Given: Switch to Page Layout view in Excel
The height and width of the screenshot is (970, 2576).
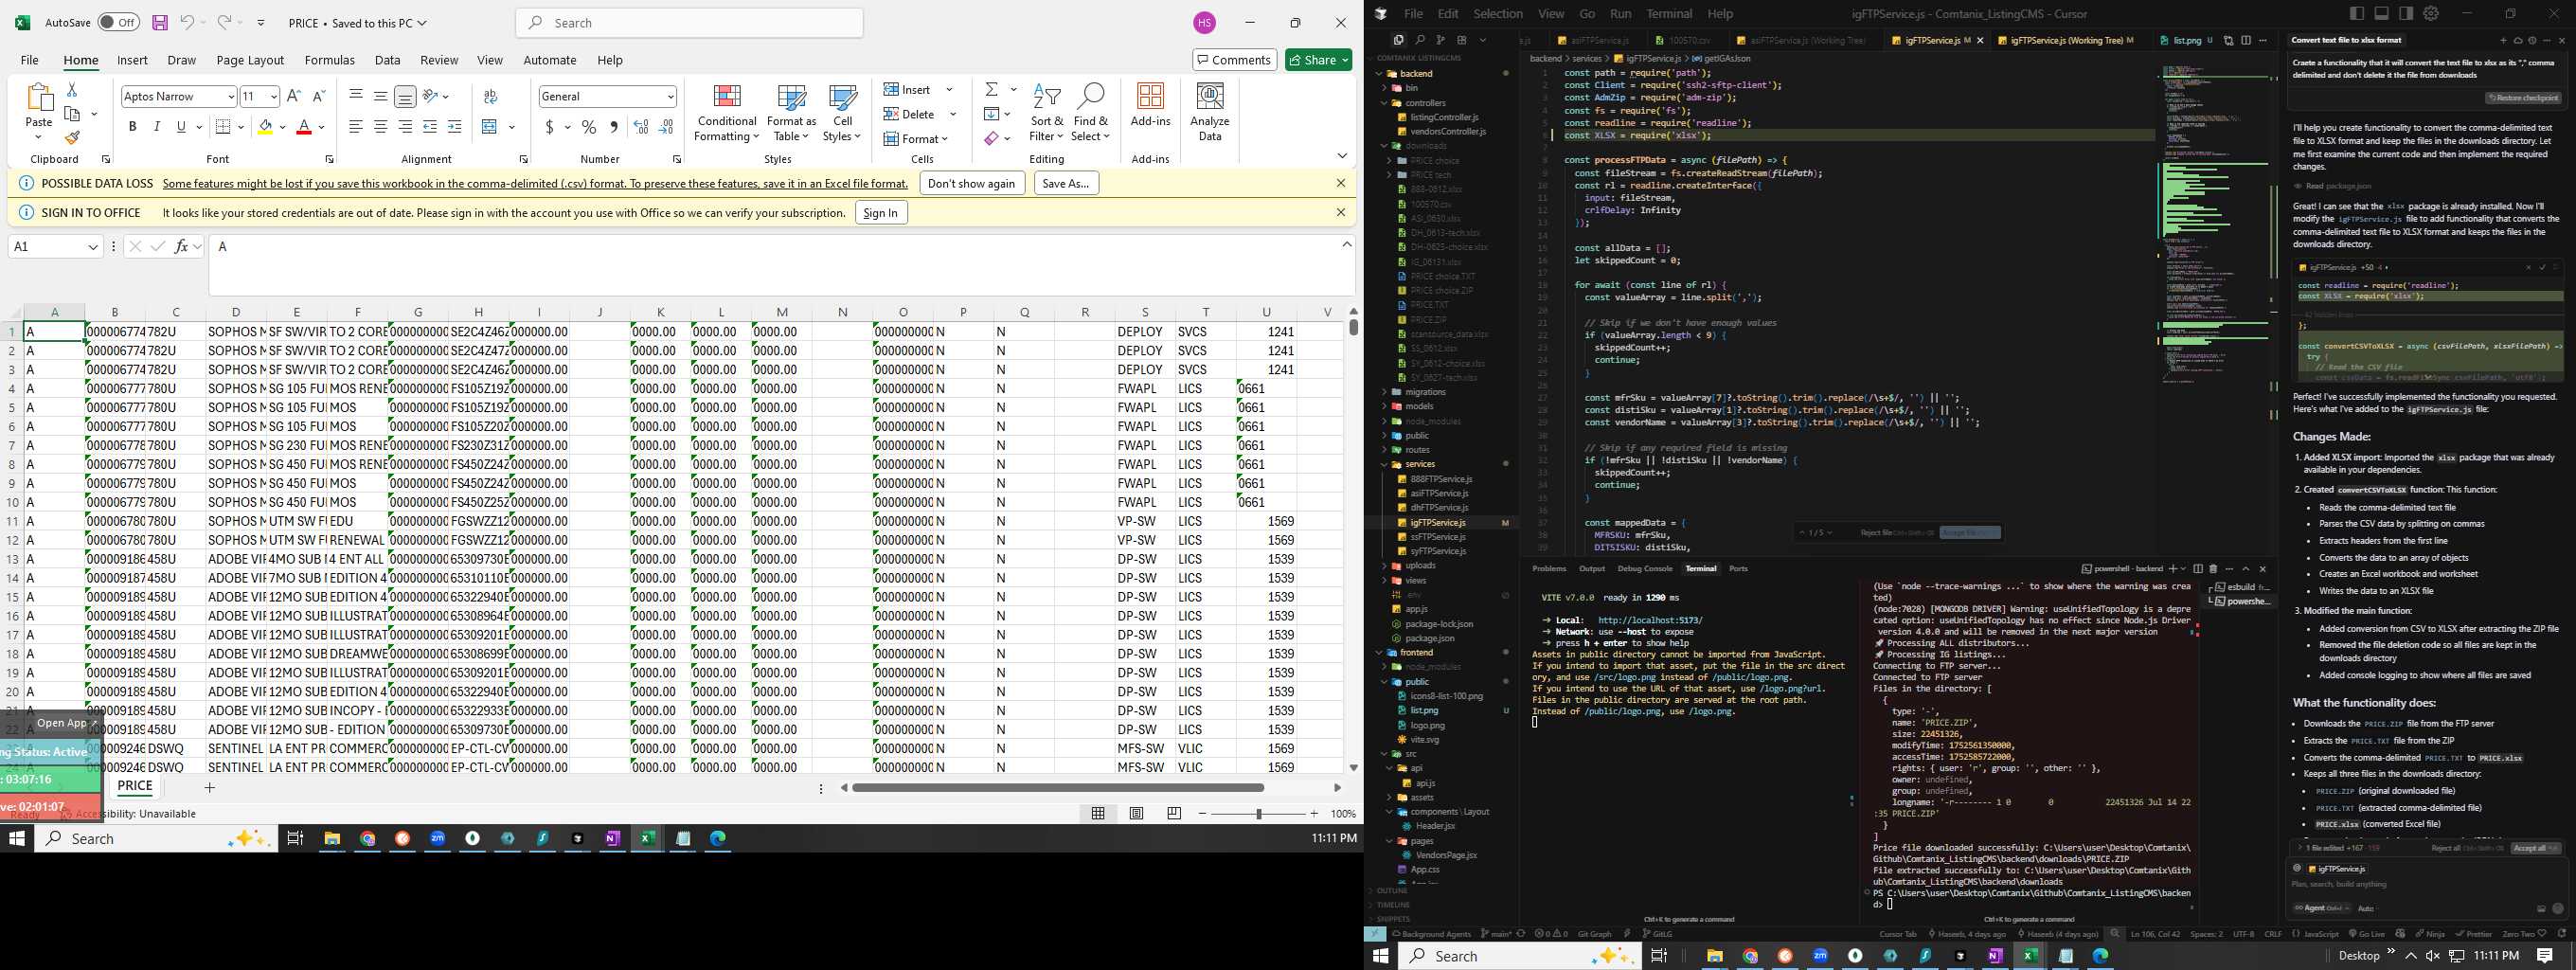Looking at the screenshot, I should pos(1136,813).
